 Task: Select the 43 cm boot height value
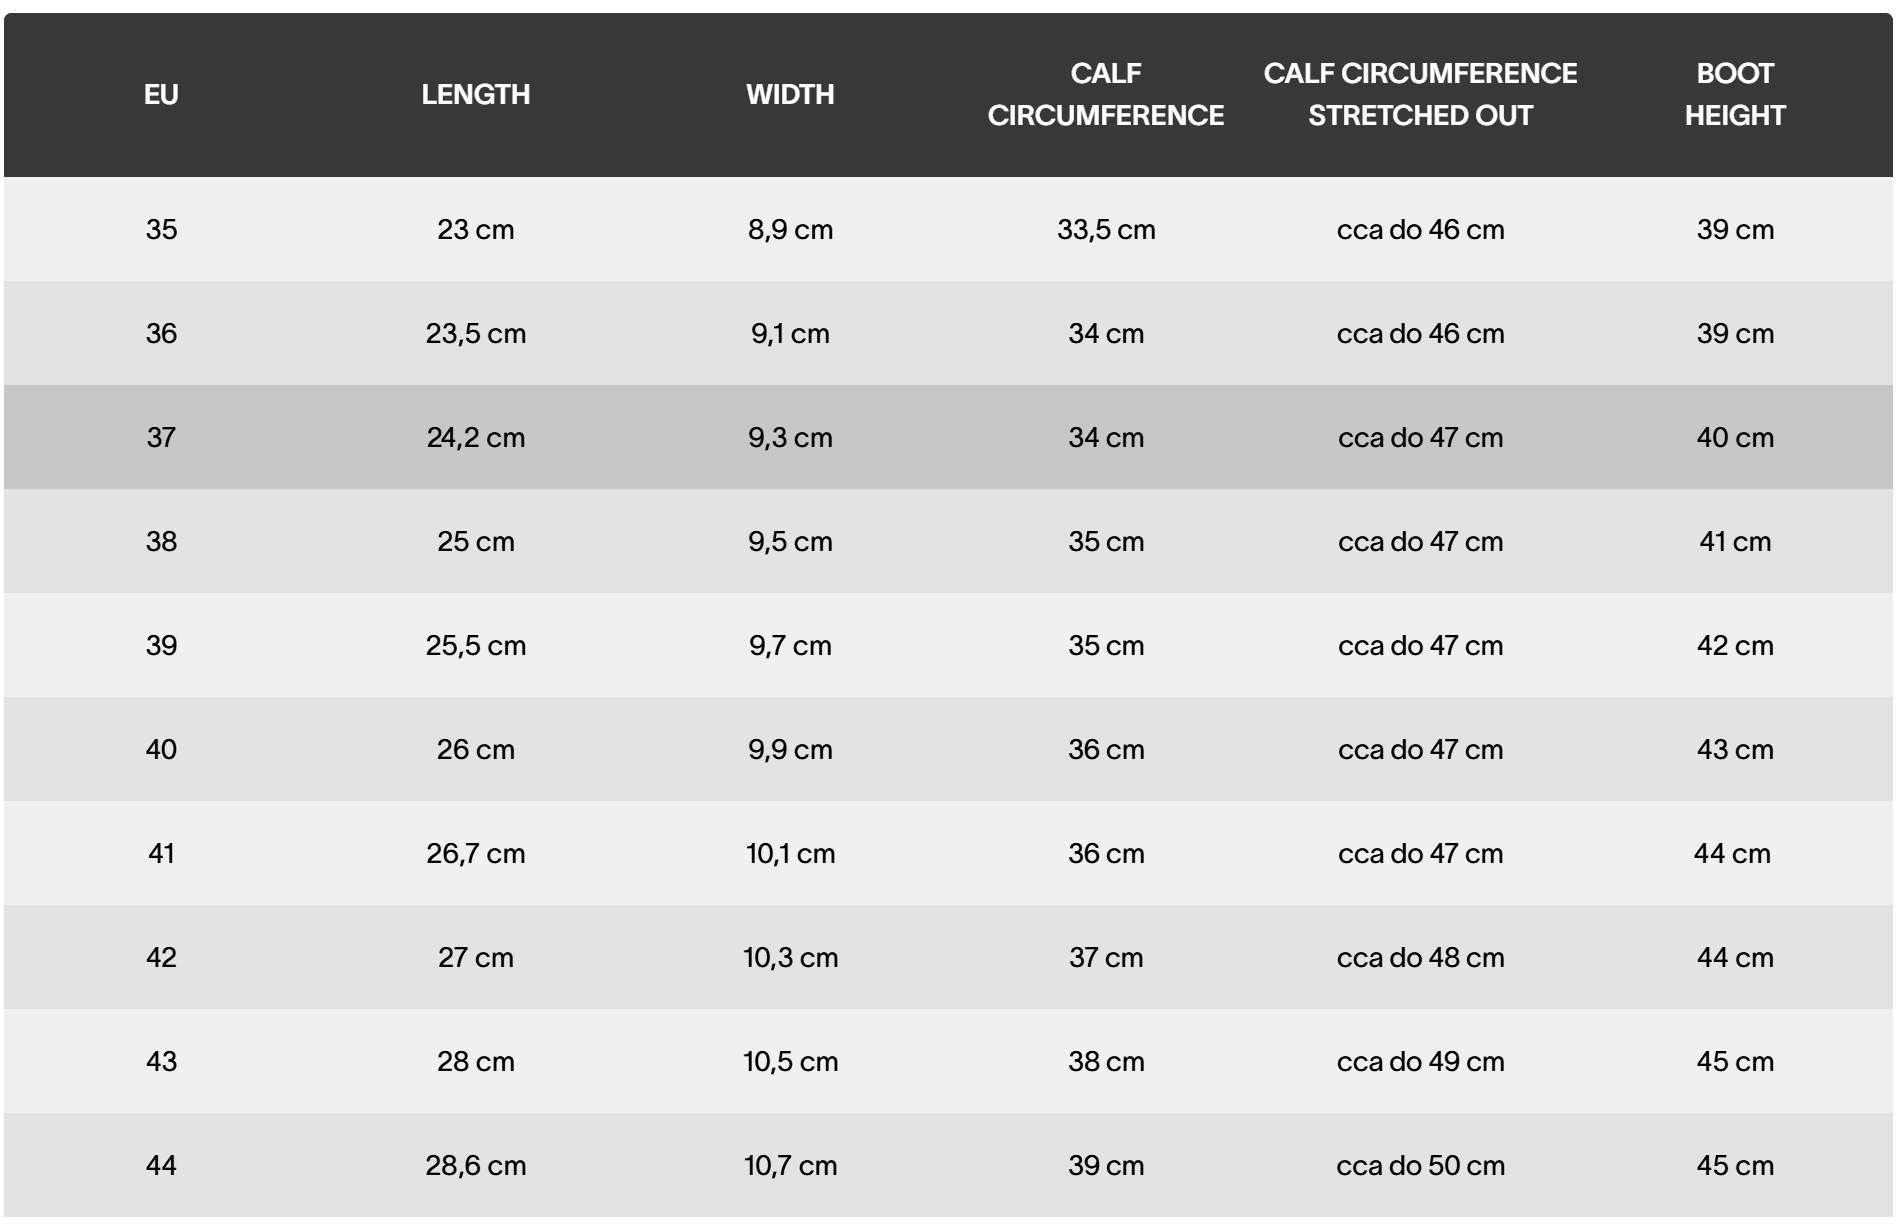tap(1734, 750)
